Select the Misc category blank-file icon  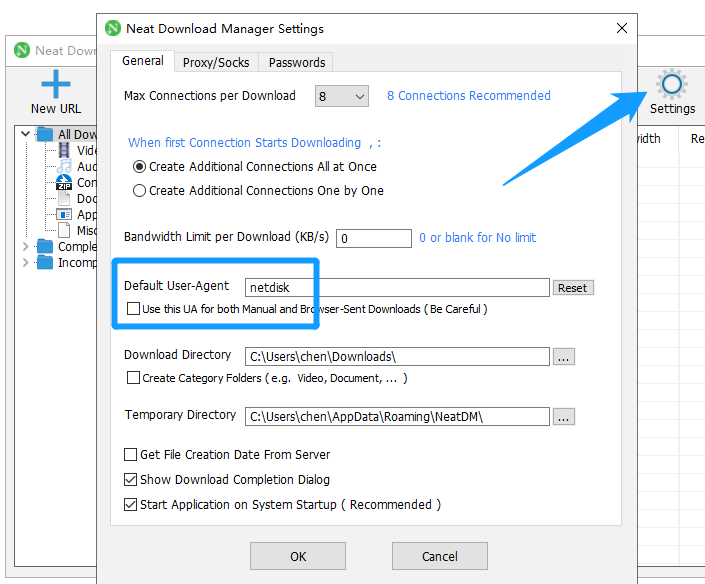click(64, 230)
